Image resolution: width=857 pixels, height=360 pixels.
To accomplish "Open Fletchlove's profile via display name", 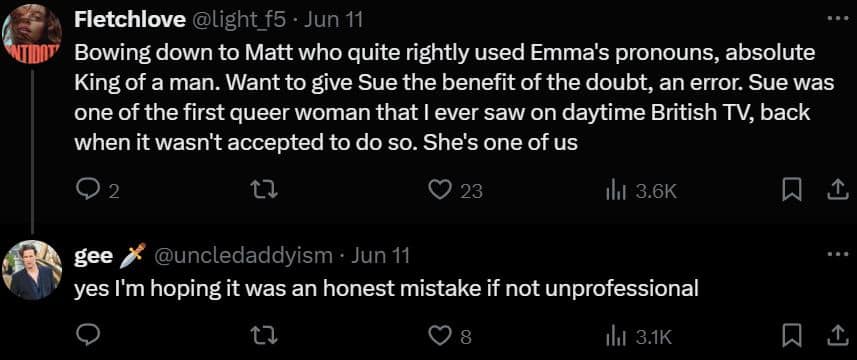I will coord(129,20).
